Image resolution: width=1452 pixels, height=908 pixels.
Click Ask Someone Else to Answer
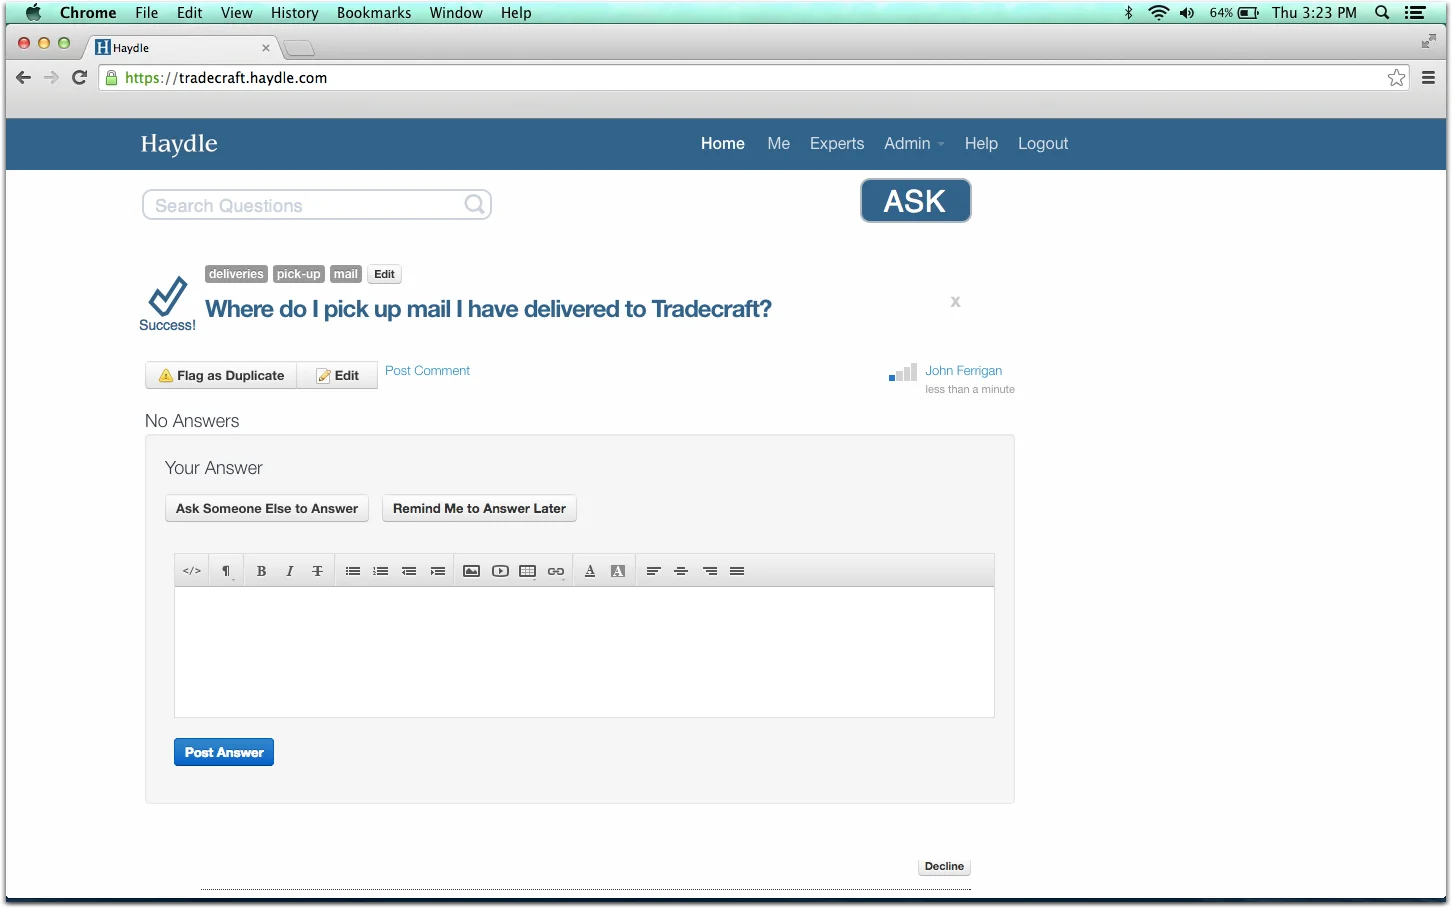point(267,509)
